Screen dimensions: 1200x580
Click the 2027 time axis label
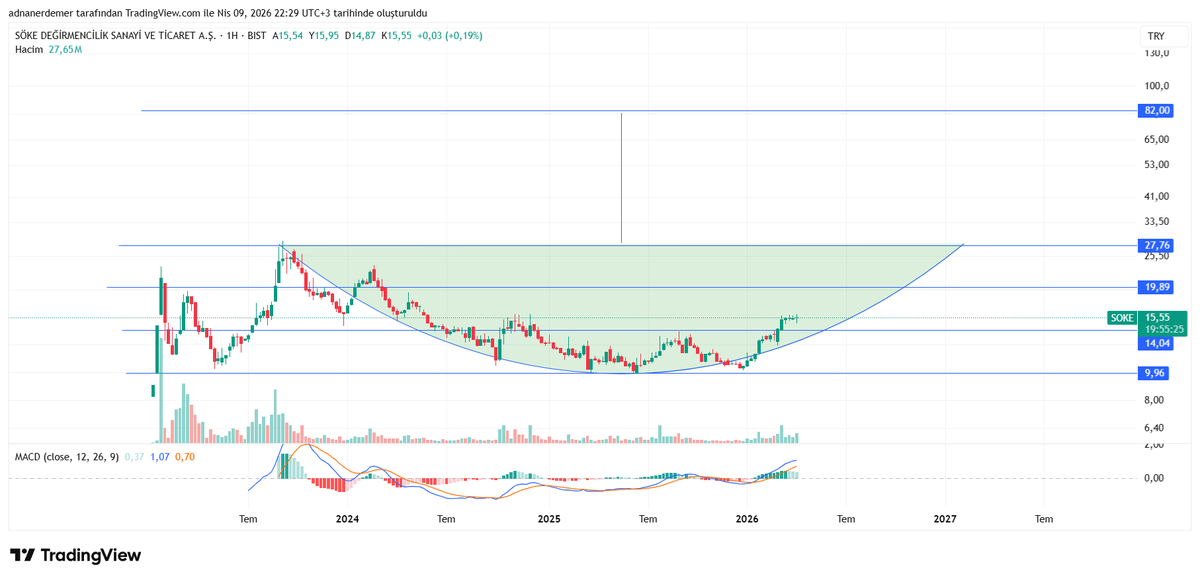[945, 519]
